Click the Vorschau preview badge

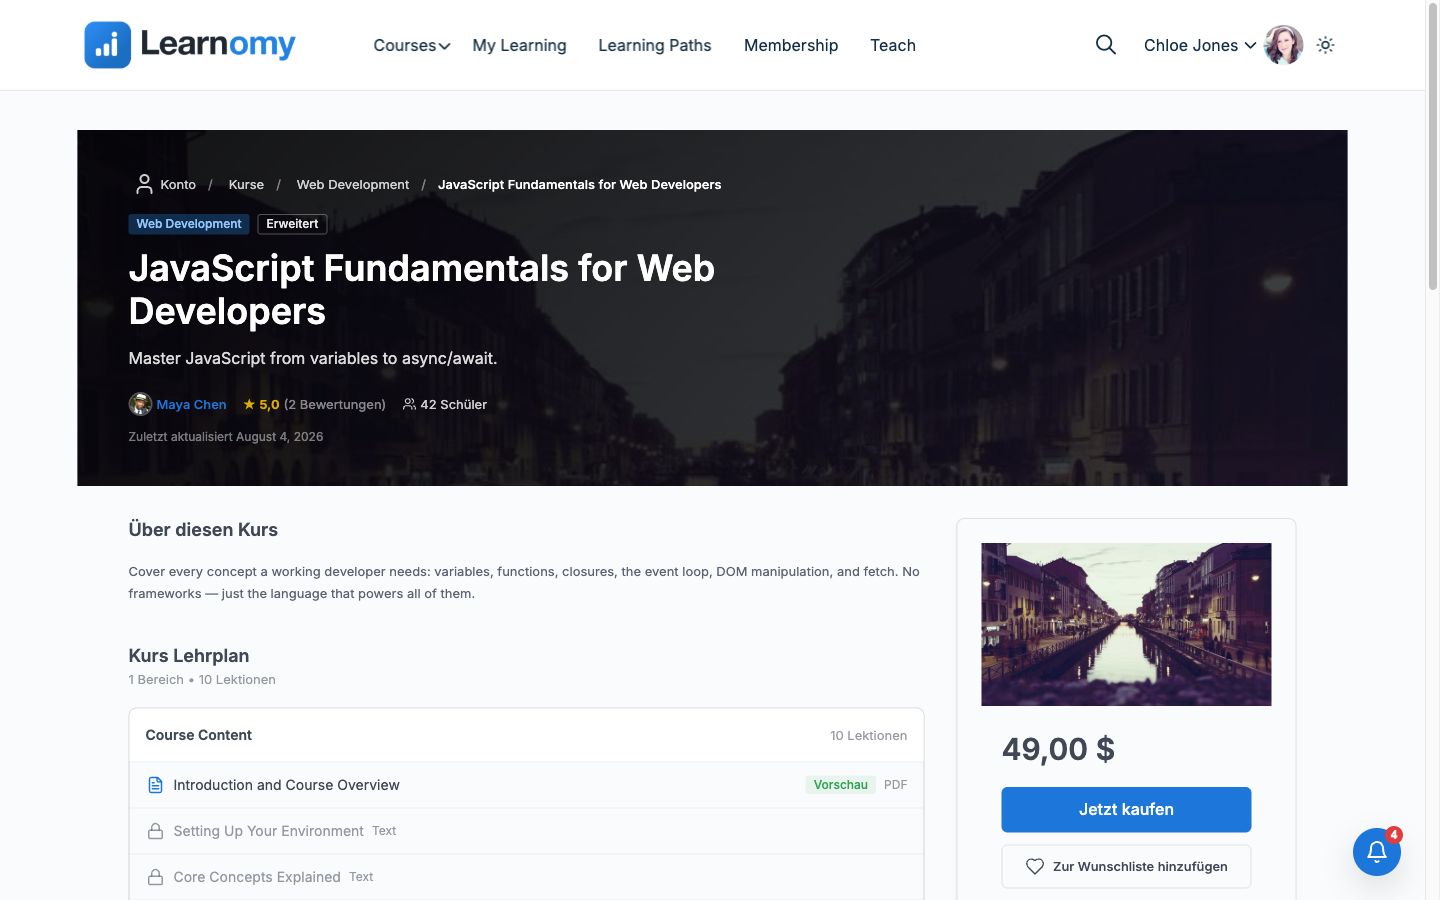840,785
